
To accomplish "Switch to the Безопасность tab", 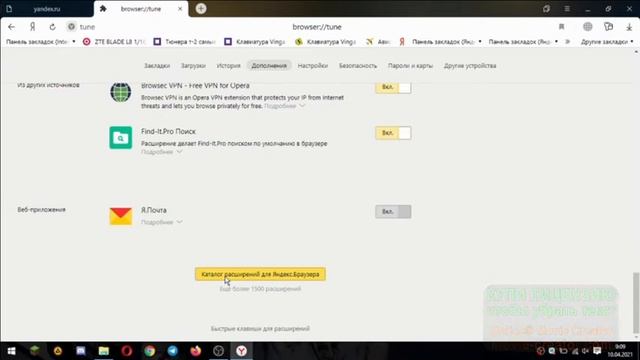I will 358,66.
